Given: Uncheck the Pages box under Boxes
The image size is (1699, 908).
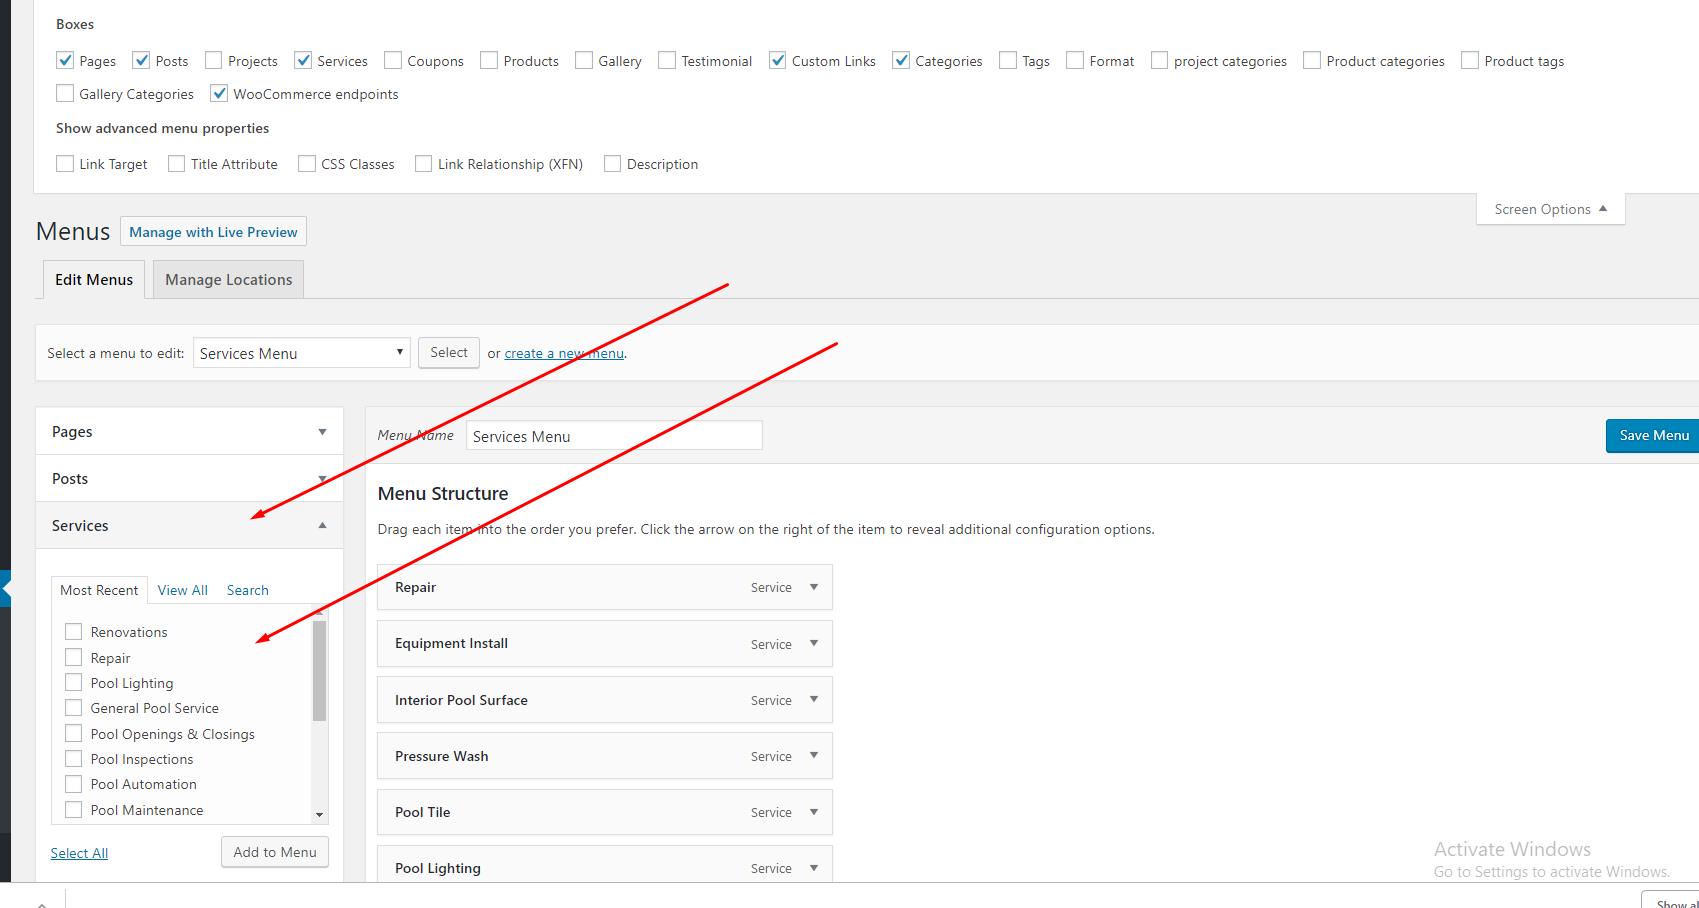Looking at the screenshot, I should (x=65, y=60).
